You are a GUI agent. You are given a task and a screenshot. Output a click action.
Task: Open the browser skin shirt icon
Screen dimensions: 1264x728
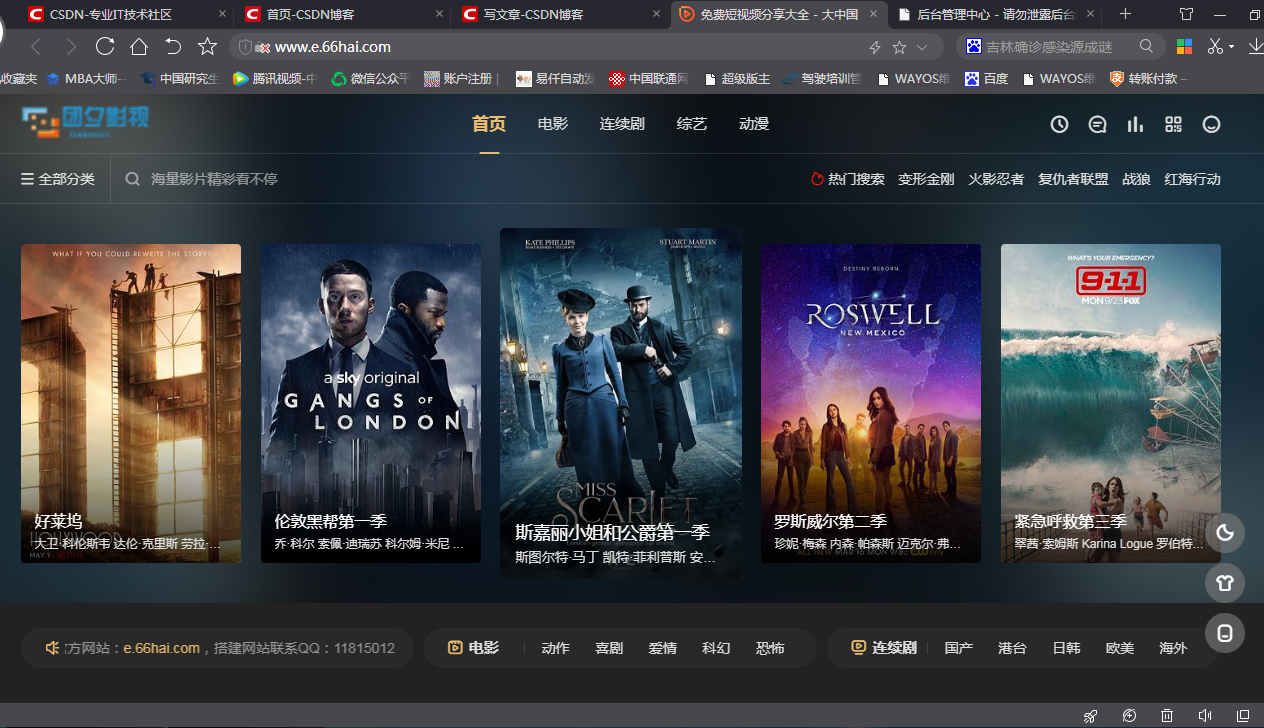[x=1187, y=14]
